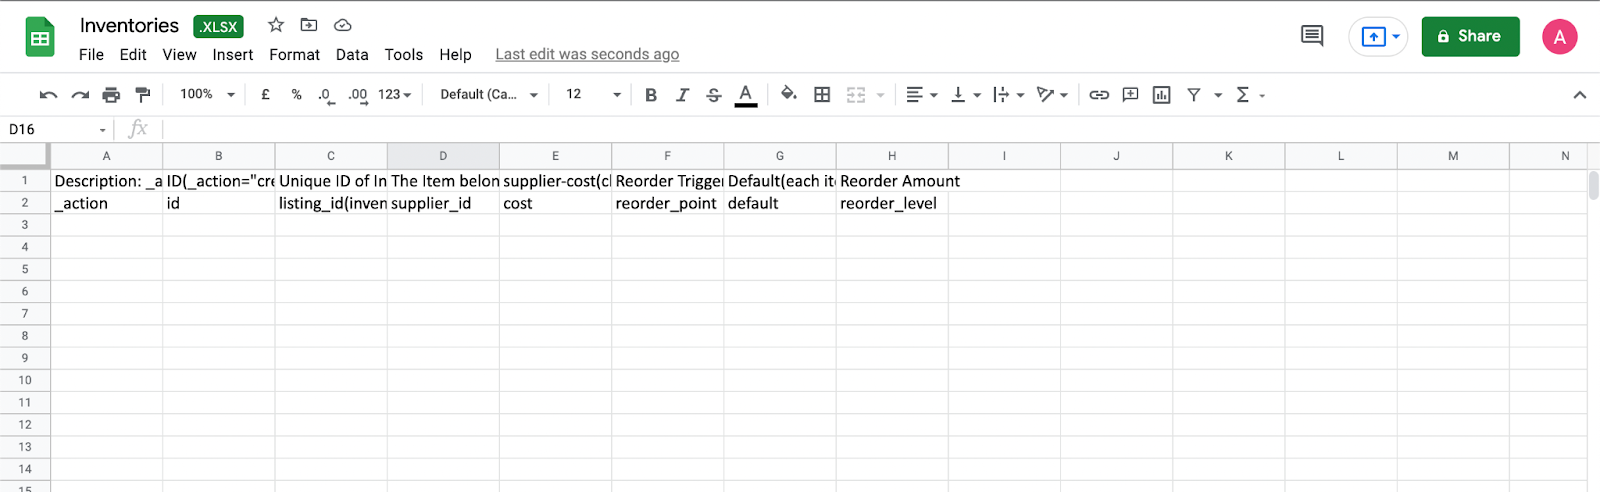Toggle italic formatting
Image resolution: width=1600 pixels, height=492 pixels.
[682, 95]
